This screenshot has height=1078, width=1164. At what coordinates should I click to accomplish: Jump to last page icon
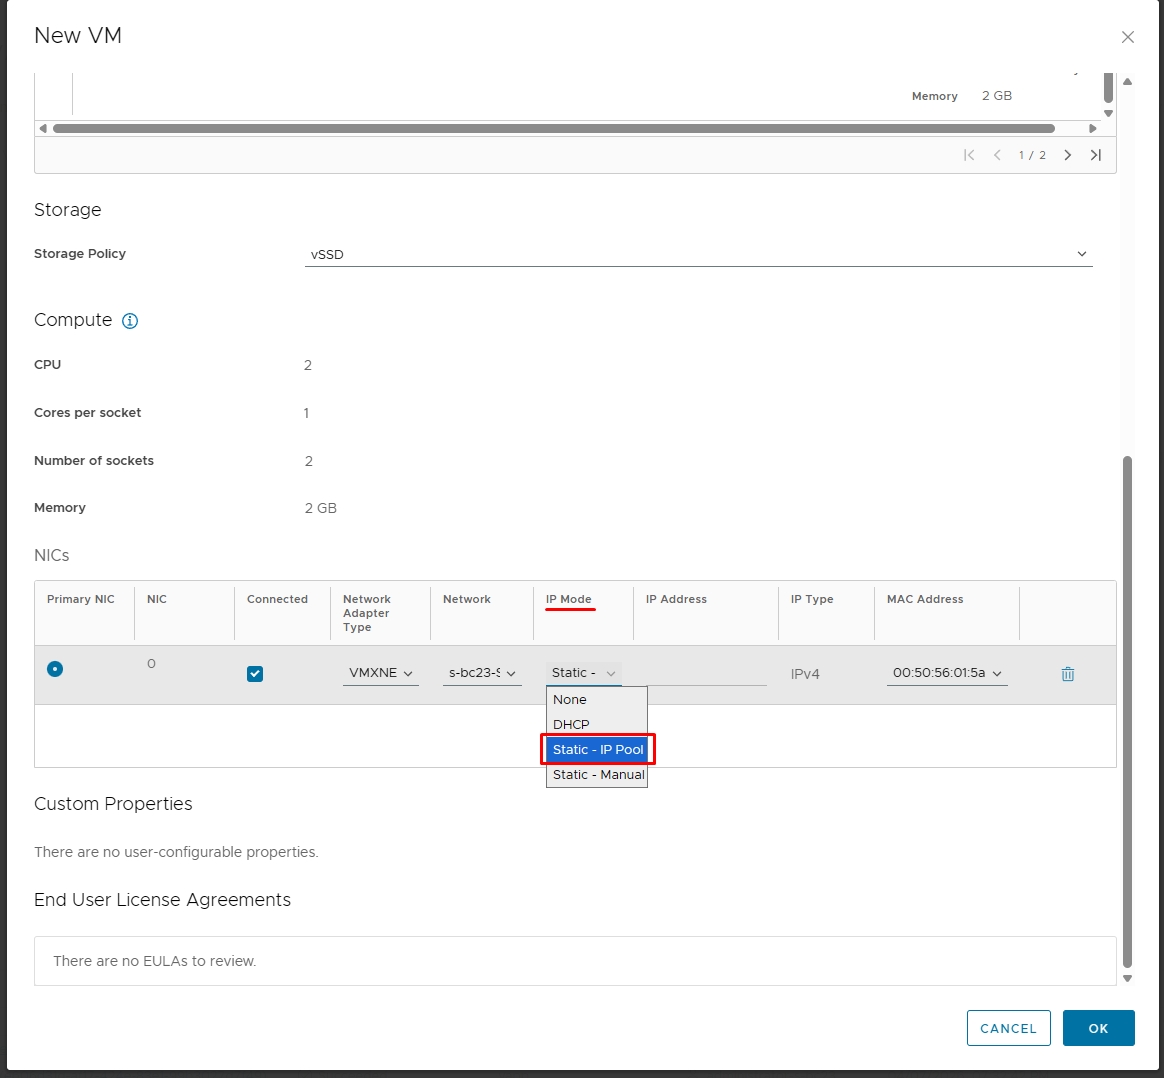point(1096,155)
